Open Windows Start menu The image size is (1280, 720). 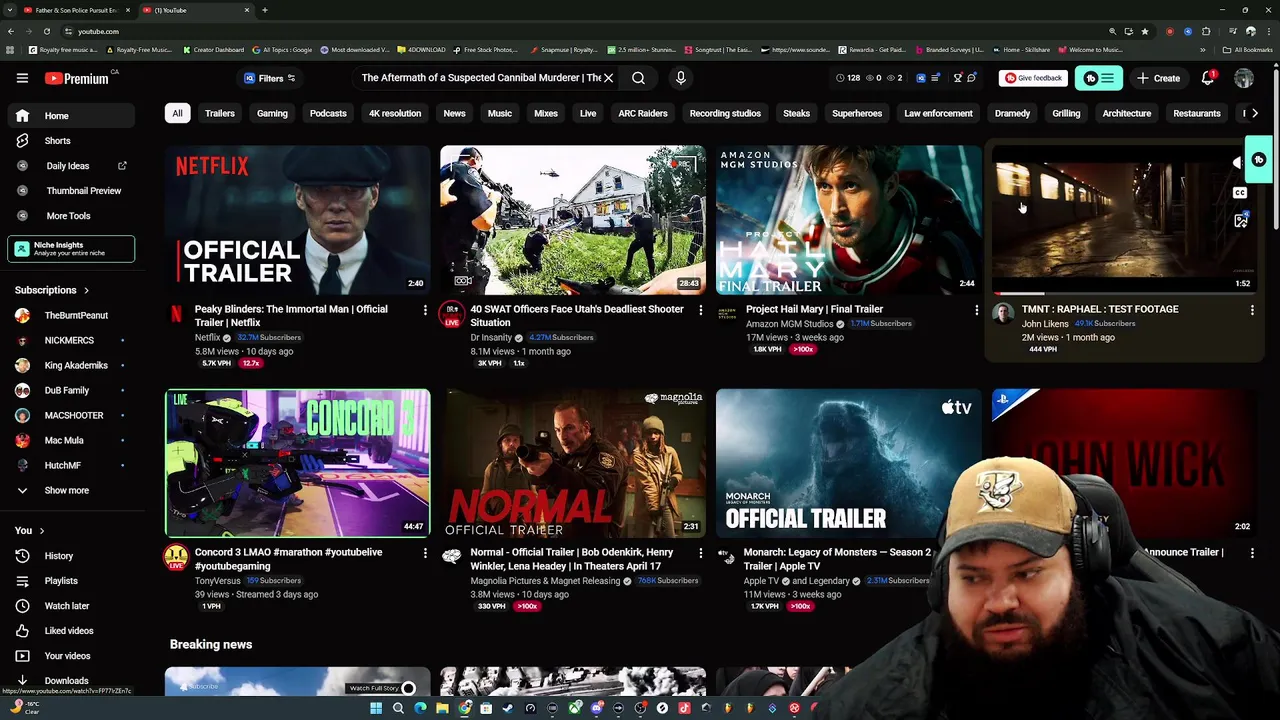point(376,708)
